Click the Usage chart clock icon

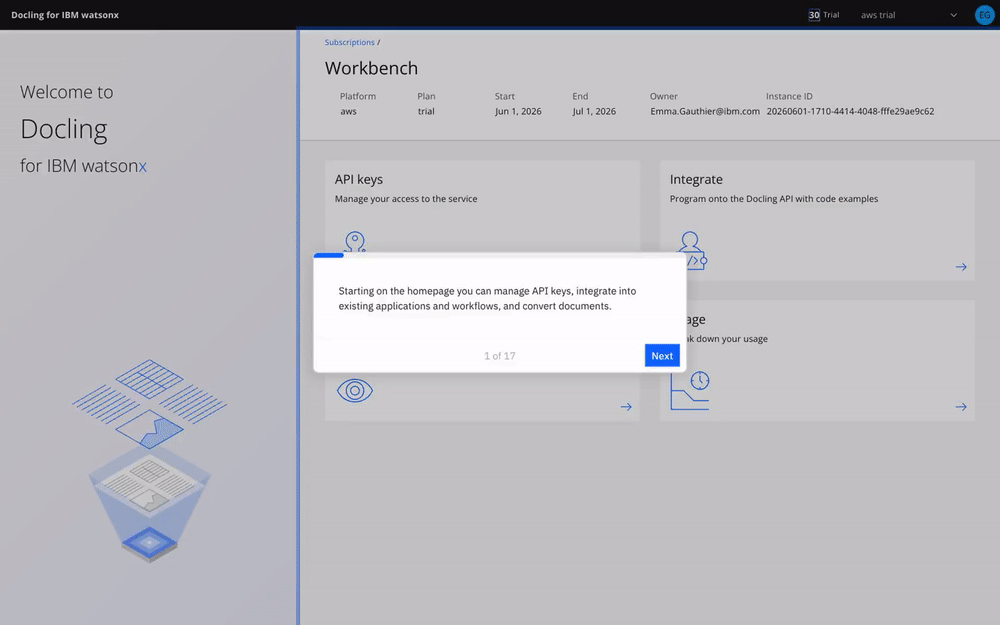[x=690, y=390]
